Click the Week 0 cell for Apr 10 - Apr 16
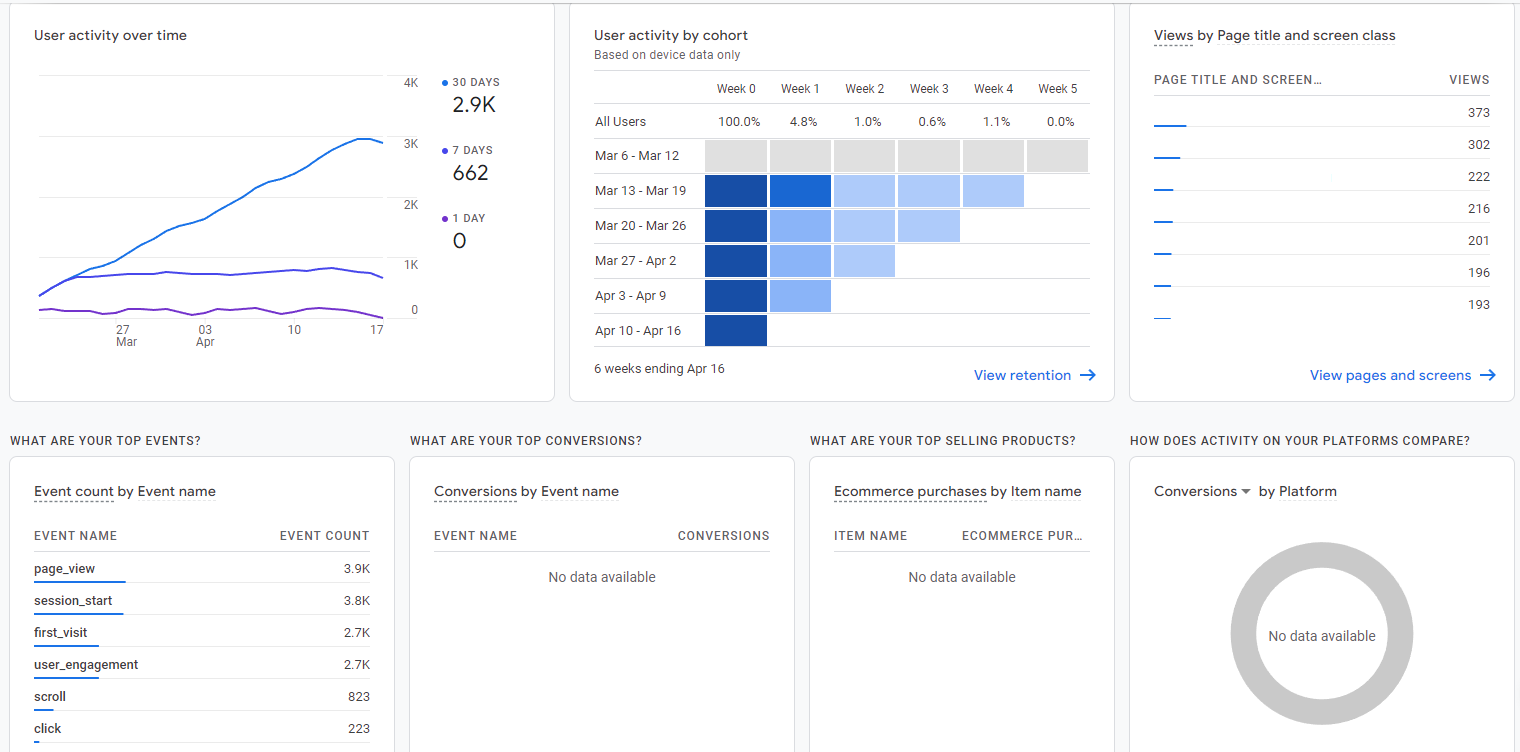Image resolution: width=1520 pixels, height=752 pixels. tap(736, 331)
